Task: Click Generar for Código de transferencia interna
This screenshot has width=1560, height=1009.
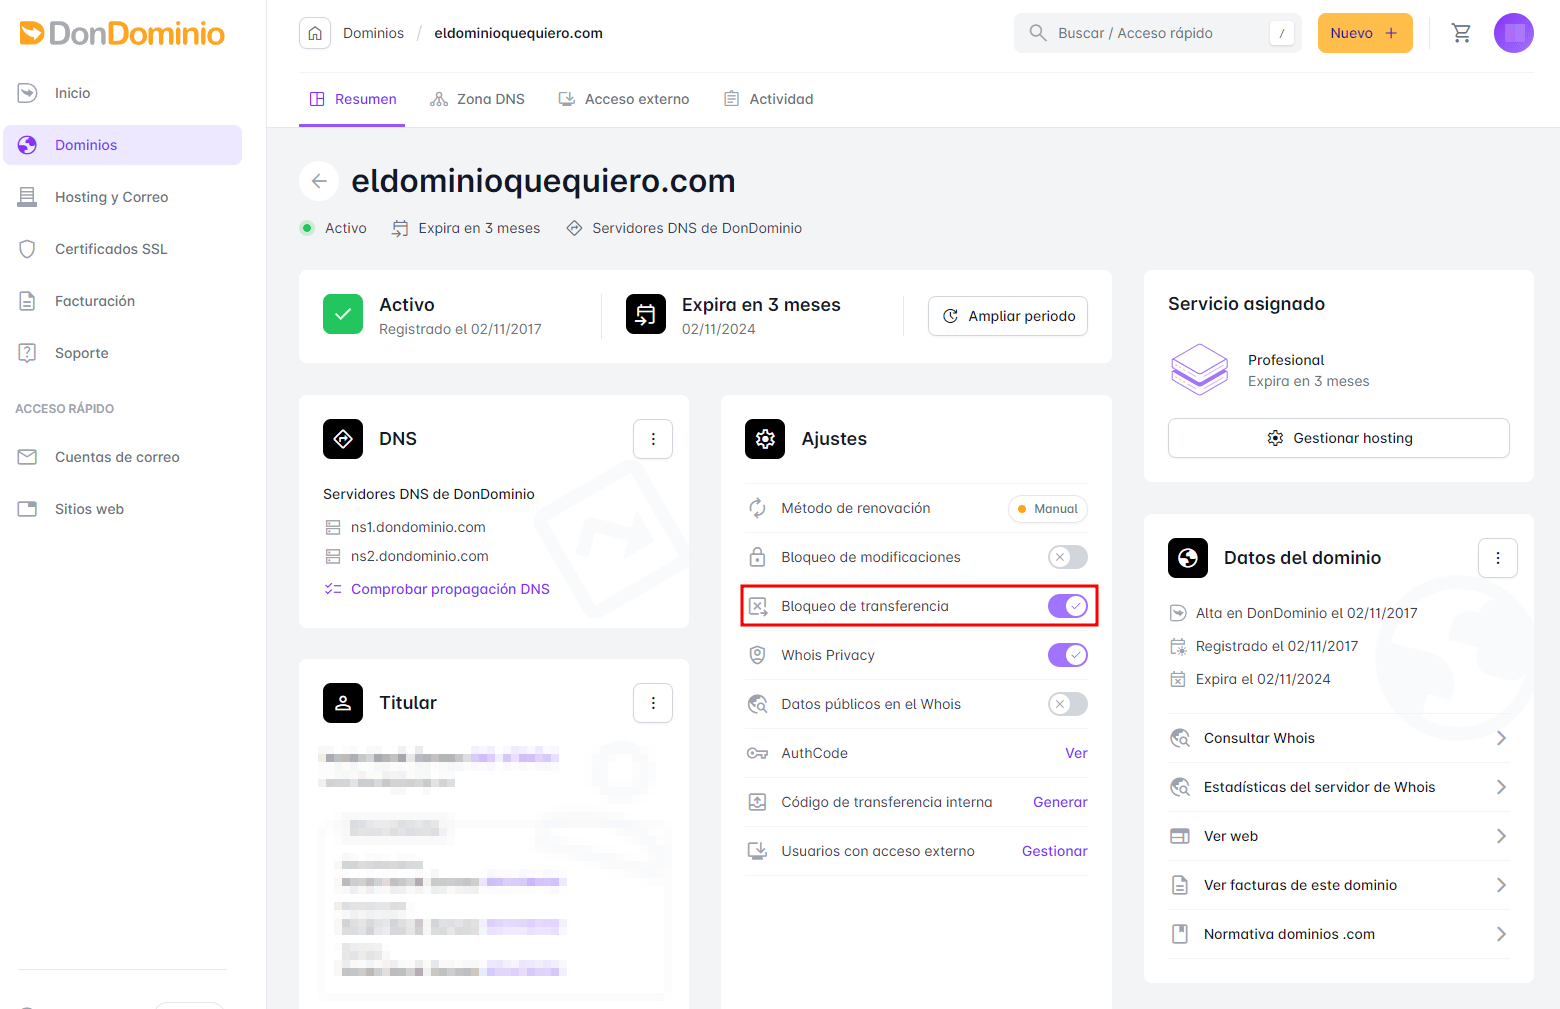Action: click(1060, 802)
